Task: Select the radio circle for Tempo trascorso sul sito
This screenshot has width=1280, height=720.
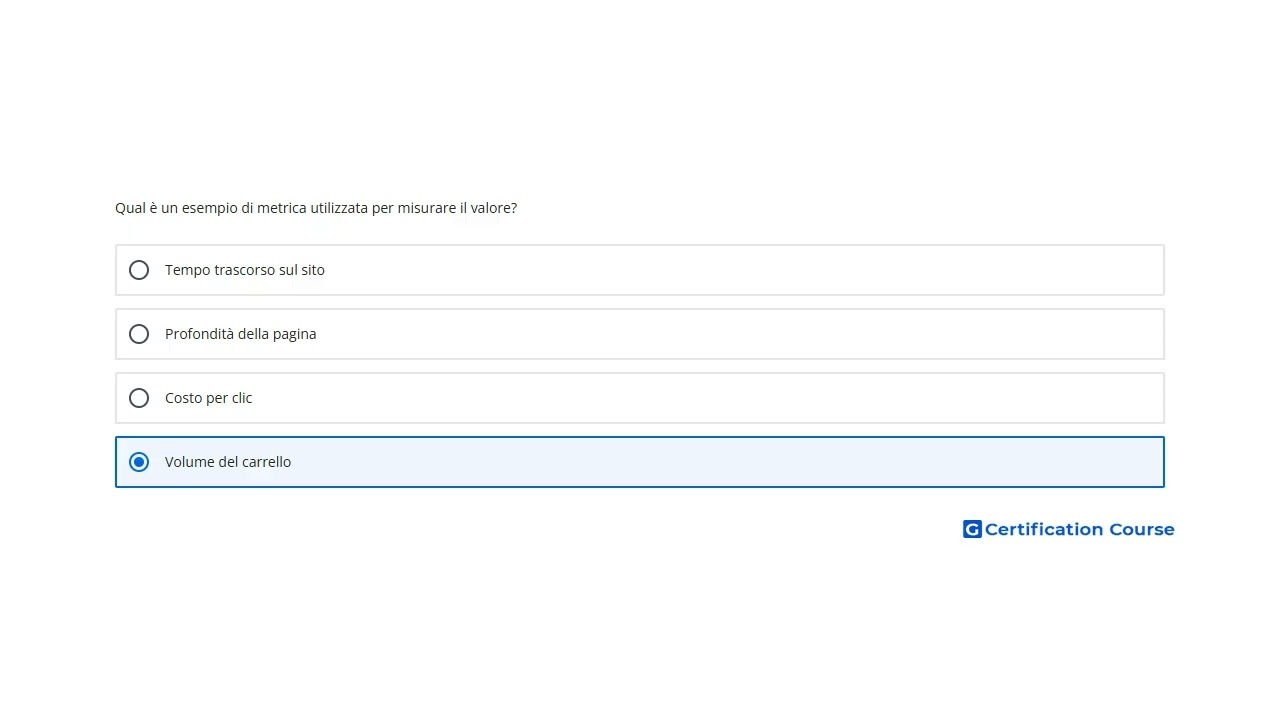Action: [139, 270]
